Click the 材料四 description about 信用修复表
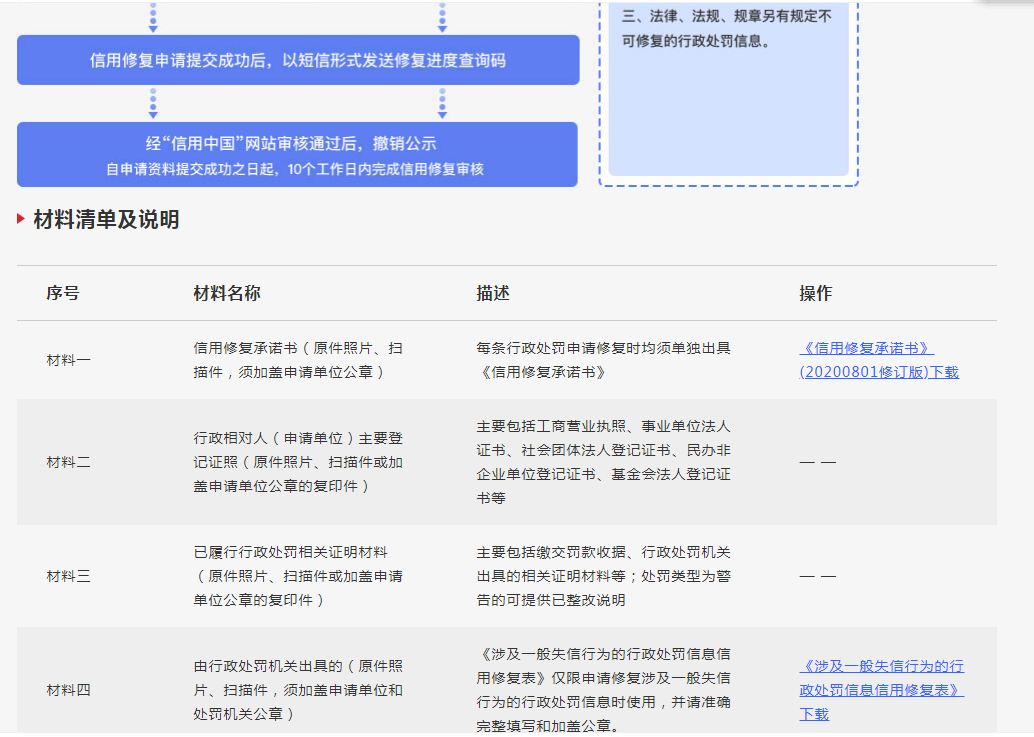 [x=603, y=690]
